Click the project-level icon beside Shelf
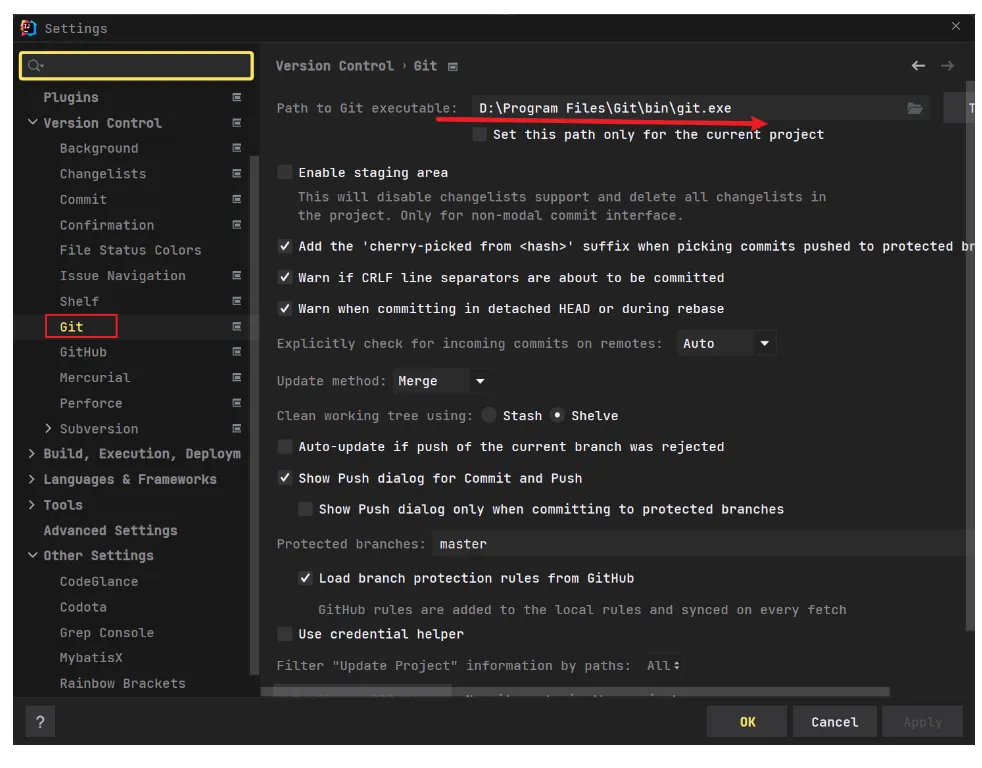Image resolution: width=982 pixels, height=768 pixels. coord(237,301)
